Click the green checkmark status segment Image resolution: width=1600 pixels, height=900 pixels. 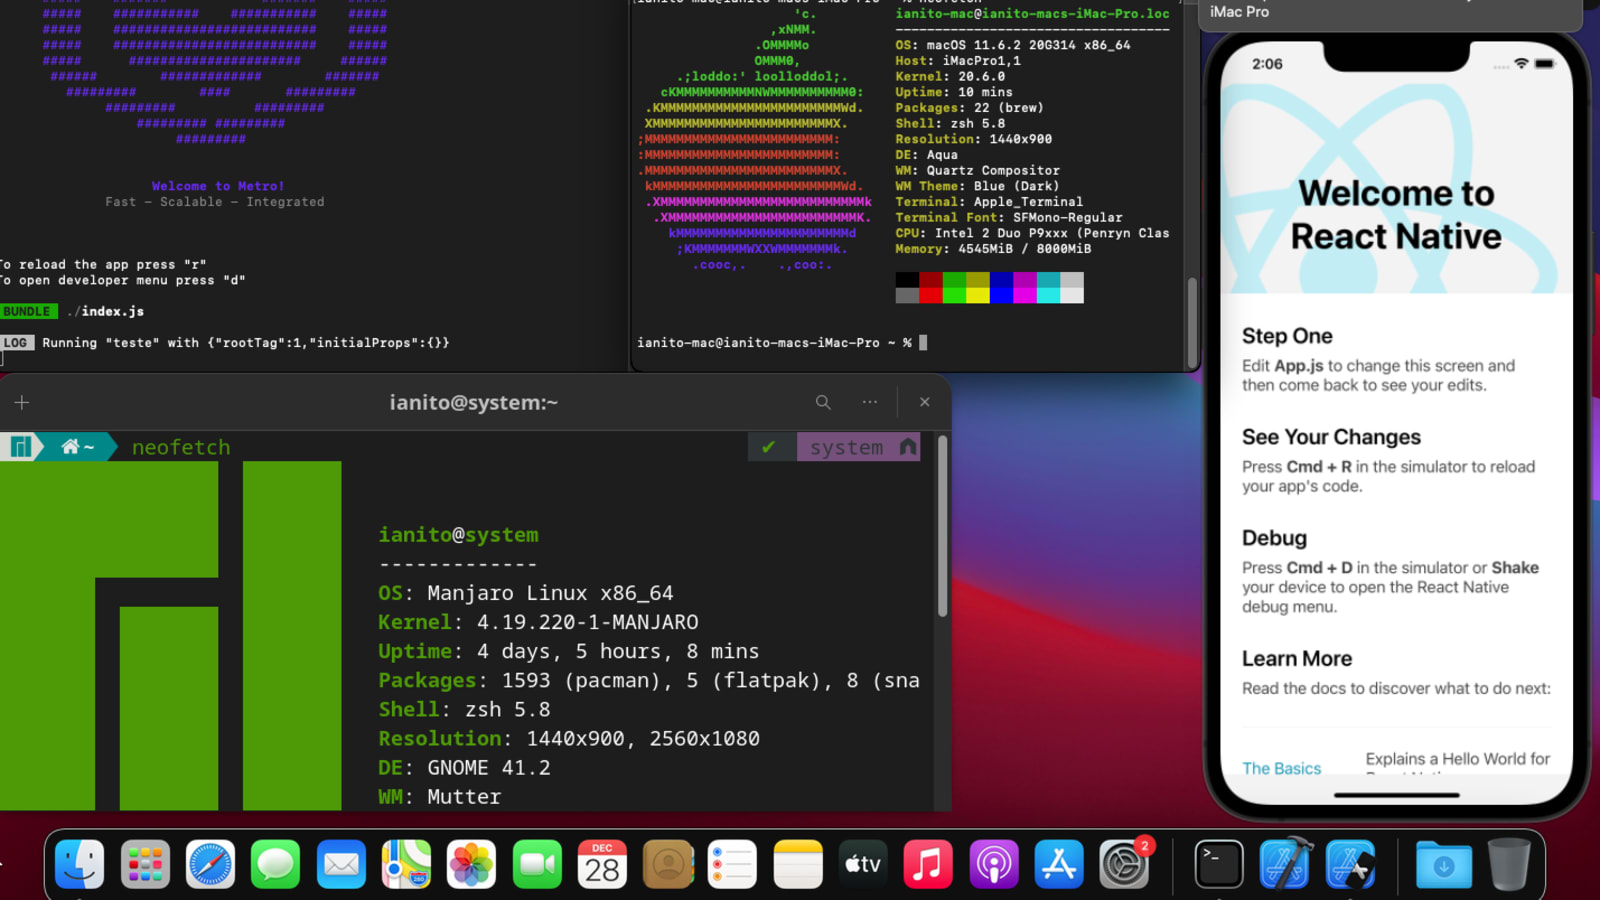tap(769, 447)
